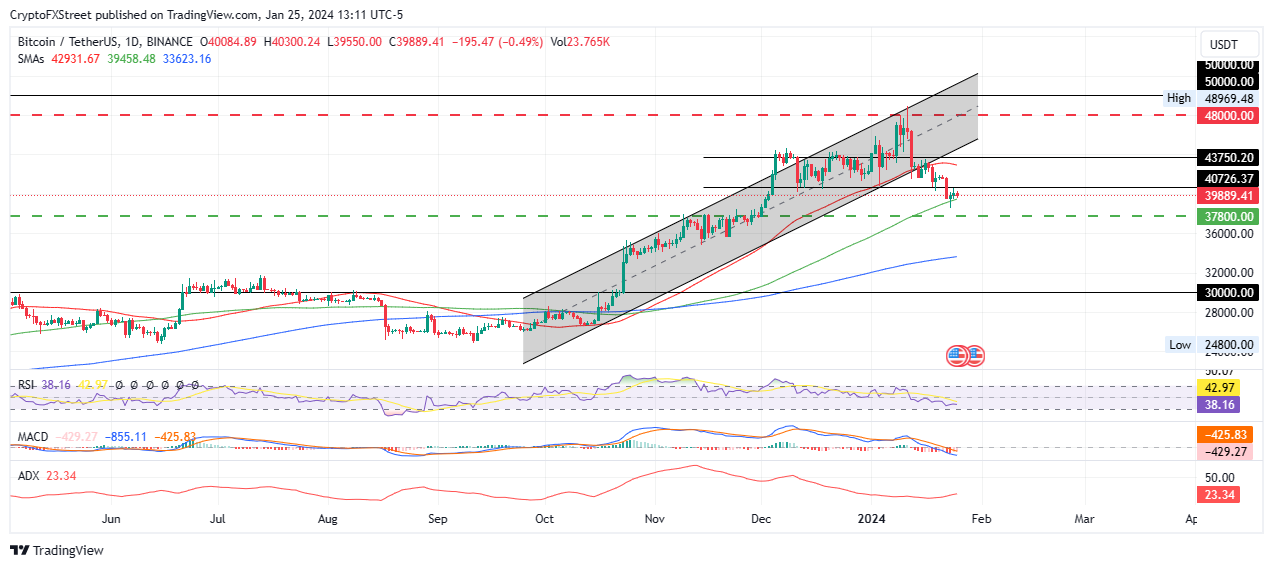Click the ADX value label 23.34 on the scale

click(x=1220, y=495)
